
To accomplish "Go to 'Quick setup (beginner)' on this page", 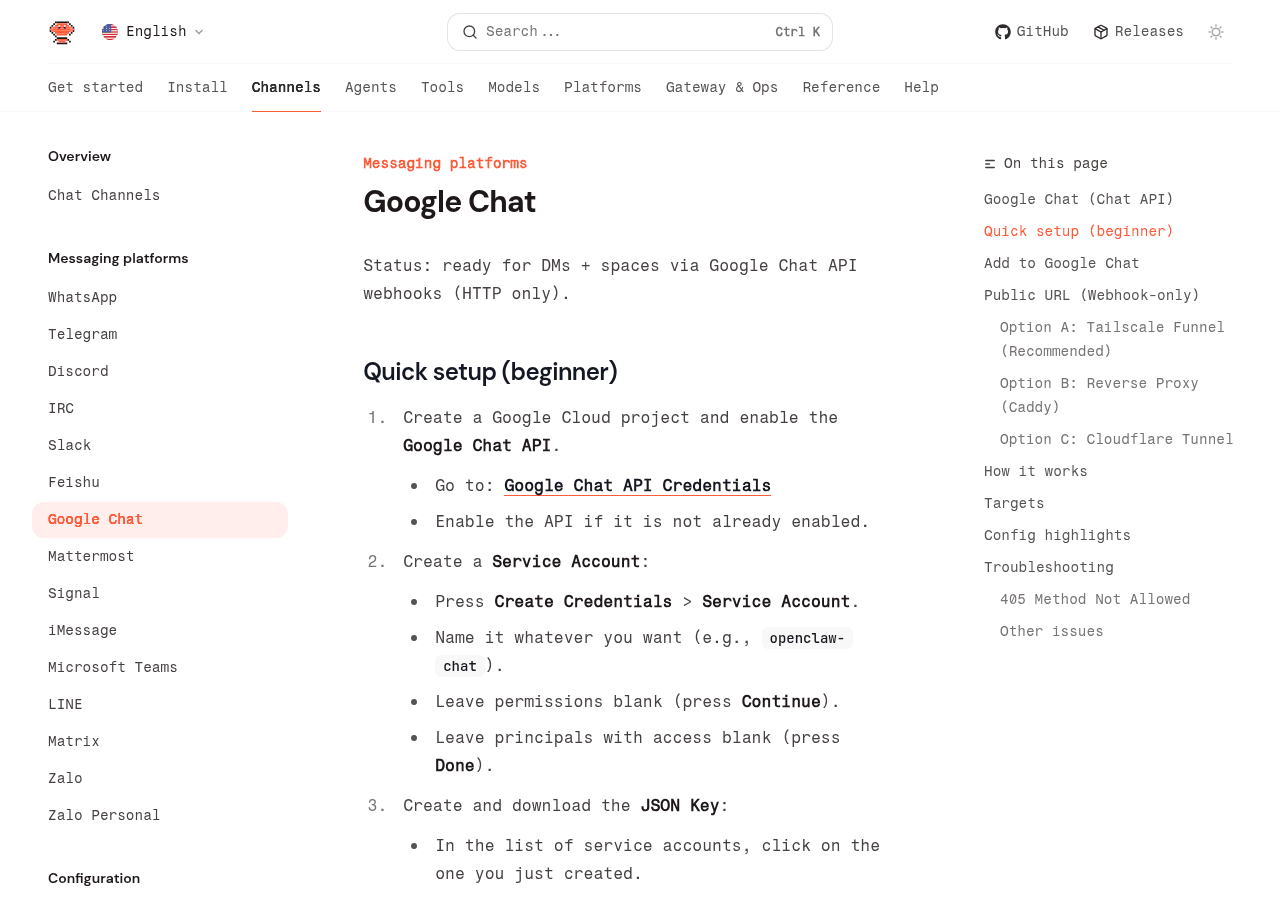I will click(1078, 229).
